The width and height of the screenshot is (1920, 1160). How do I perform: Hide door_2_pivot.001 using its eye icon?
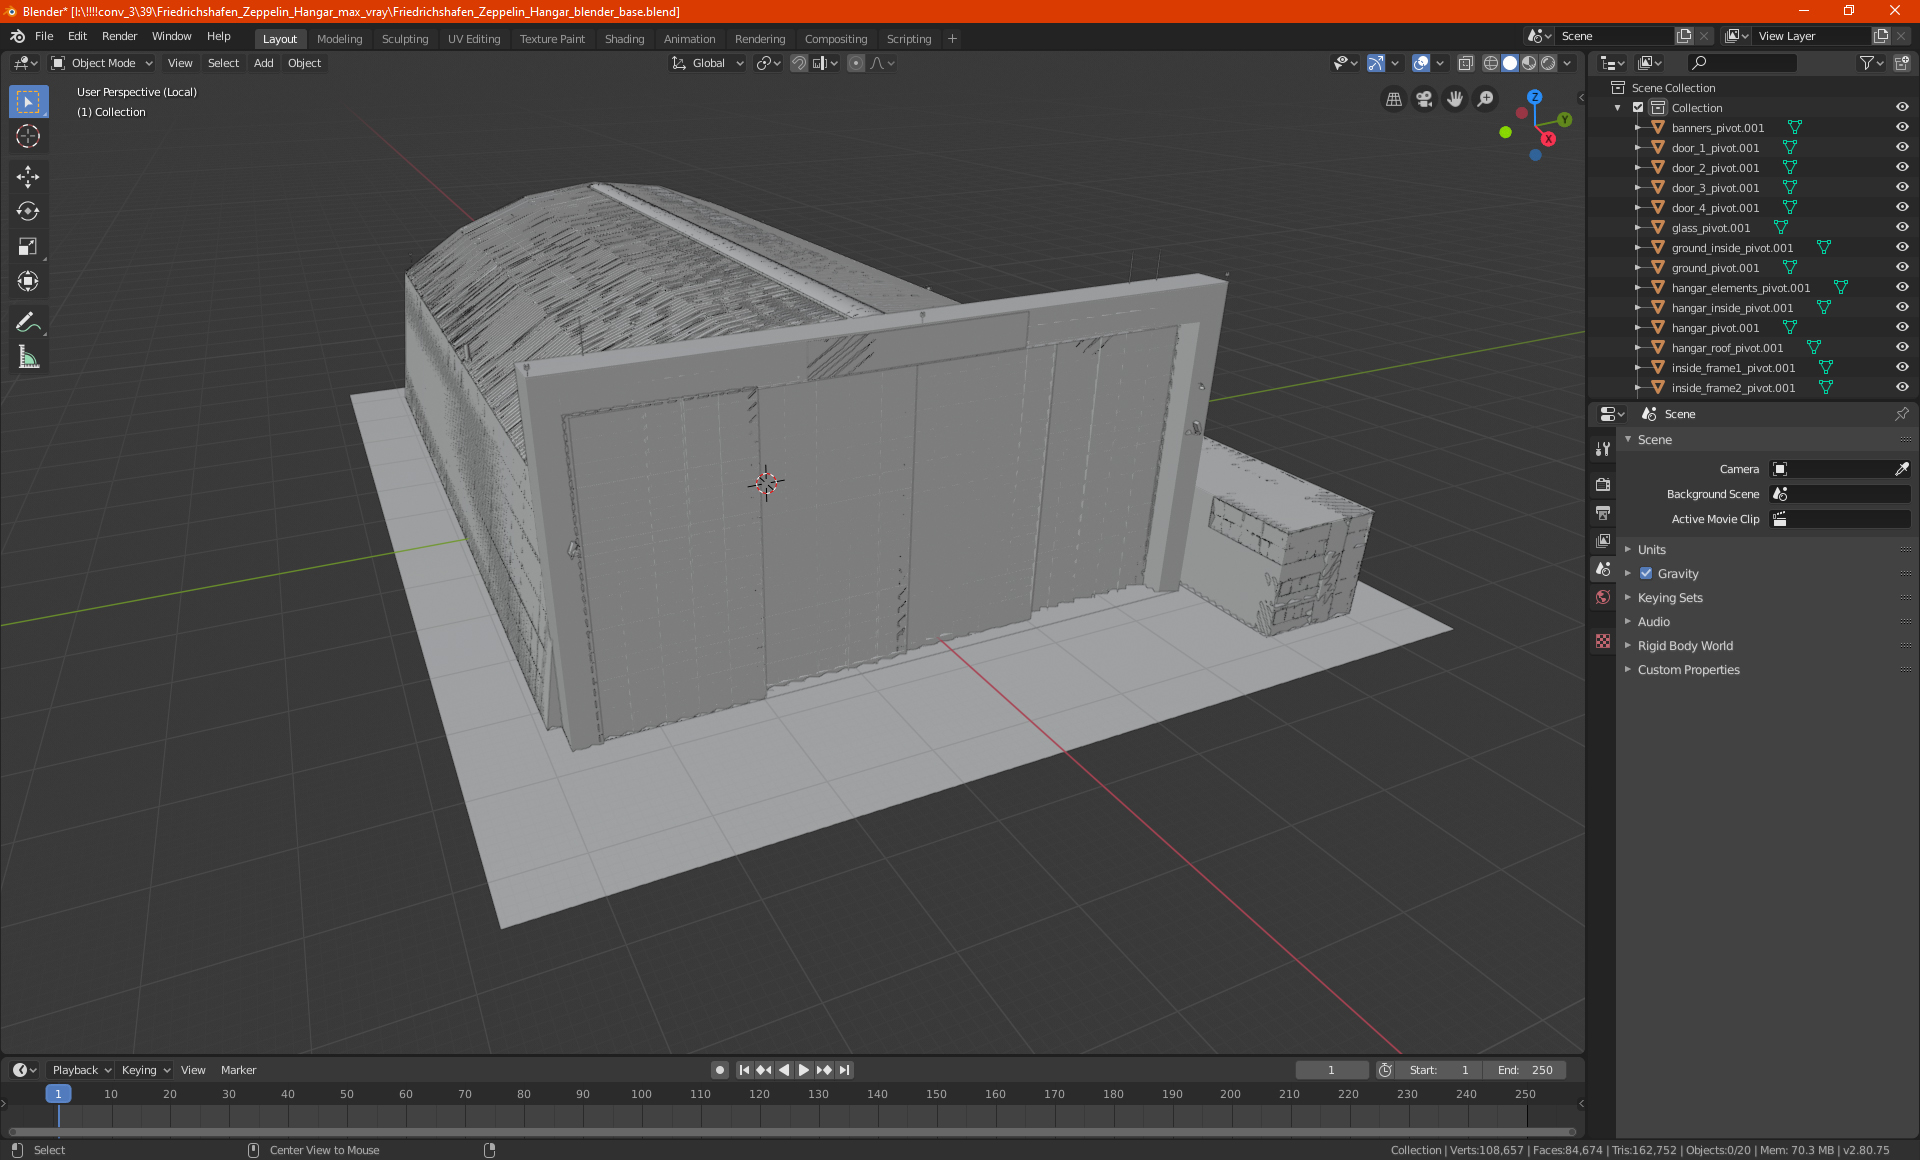[1902, 167]
